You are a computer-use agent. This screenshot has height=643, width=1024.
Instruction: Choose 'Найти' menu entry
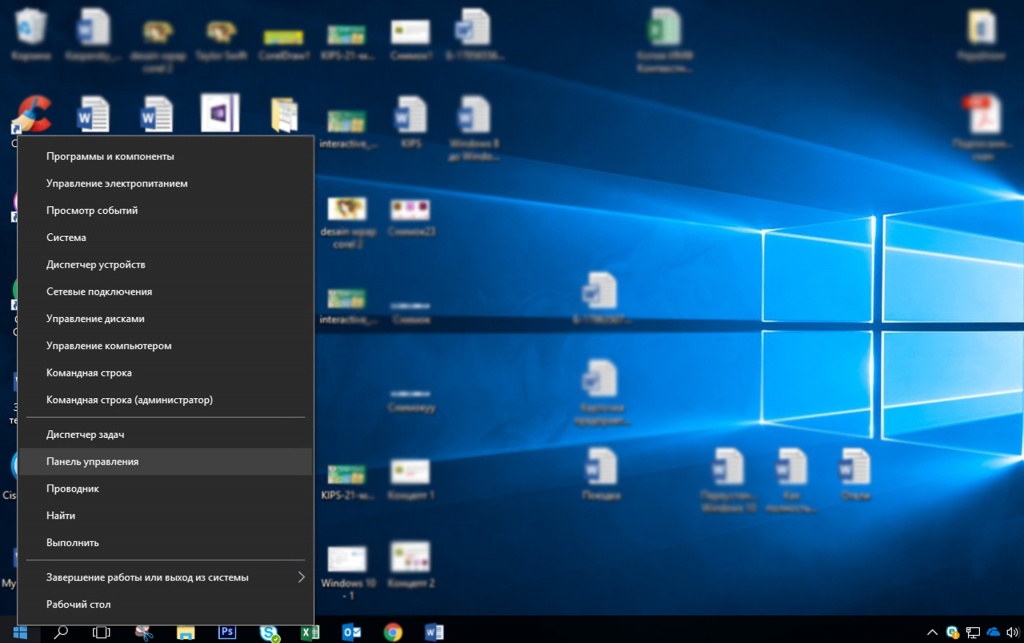click(x=166, y=516)
